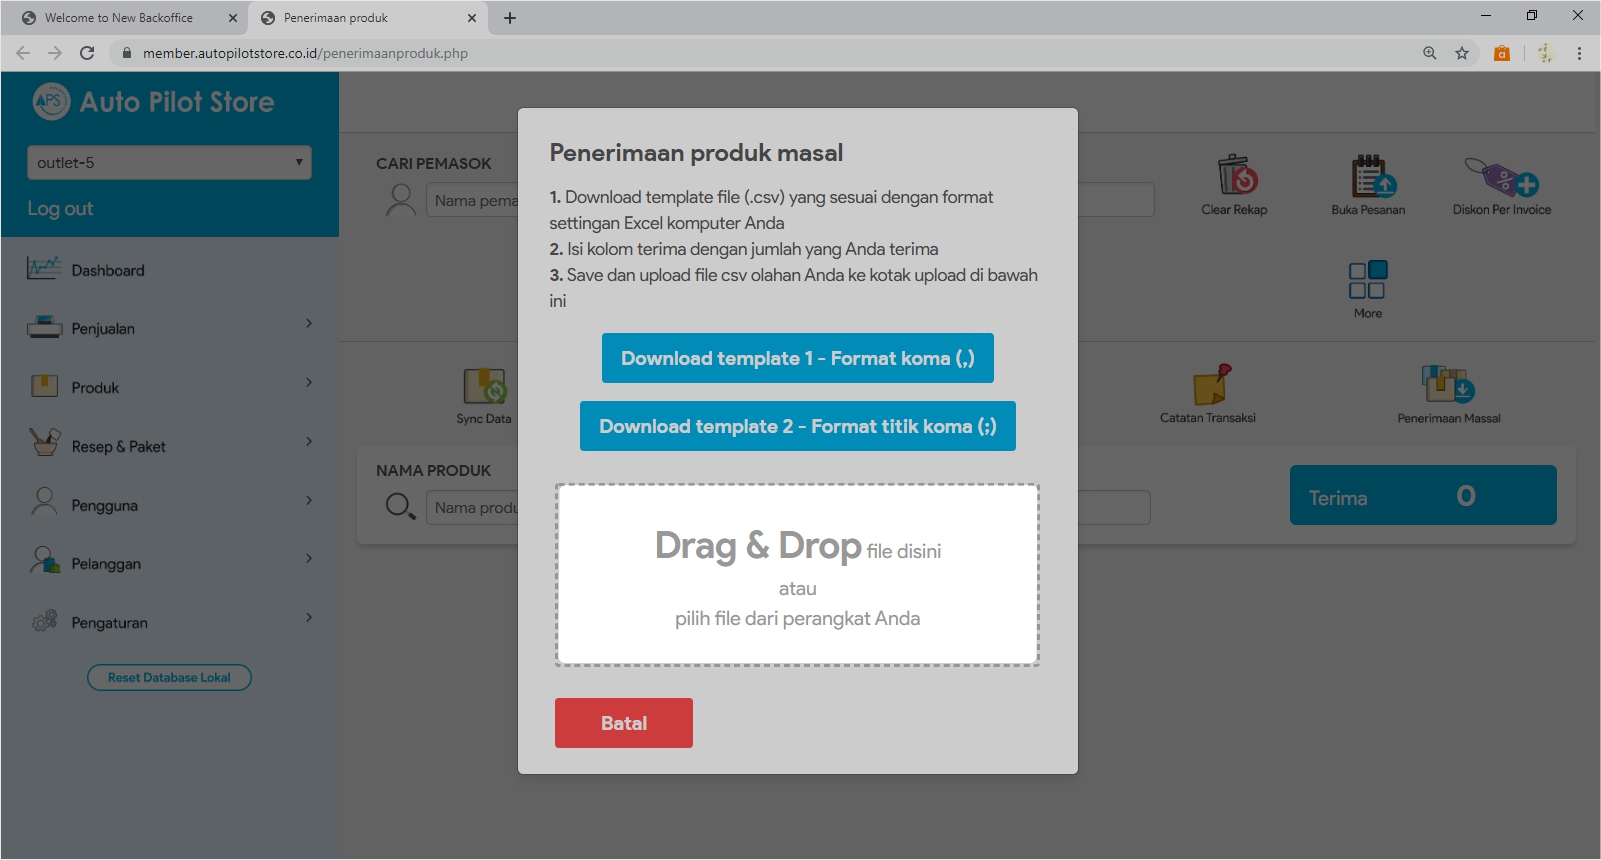This screenshot has width=1601, height=860.
Task: Open Buka Pesanan notepad icon
Action: tap(1370, 176)
